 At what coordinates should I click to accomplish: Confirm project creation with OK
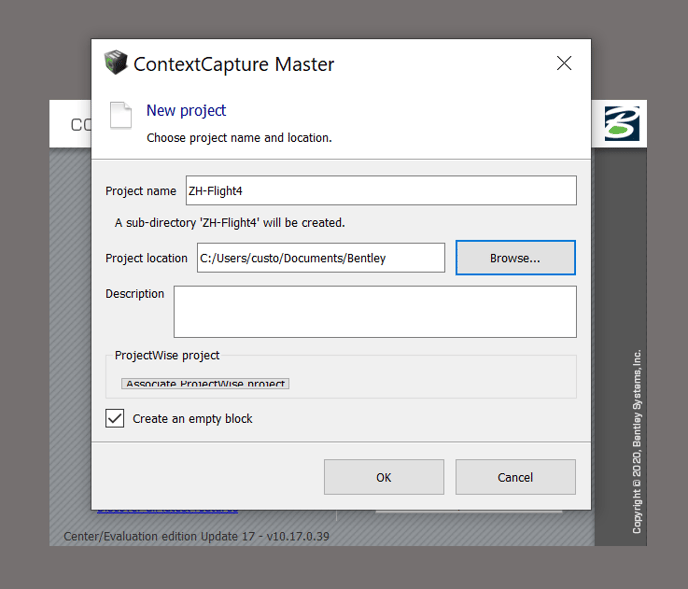coord(384,477)
